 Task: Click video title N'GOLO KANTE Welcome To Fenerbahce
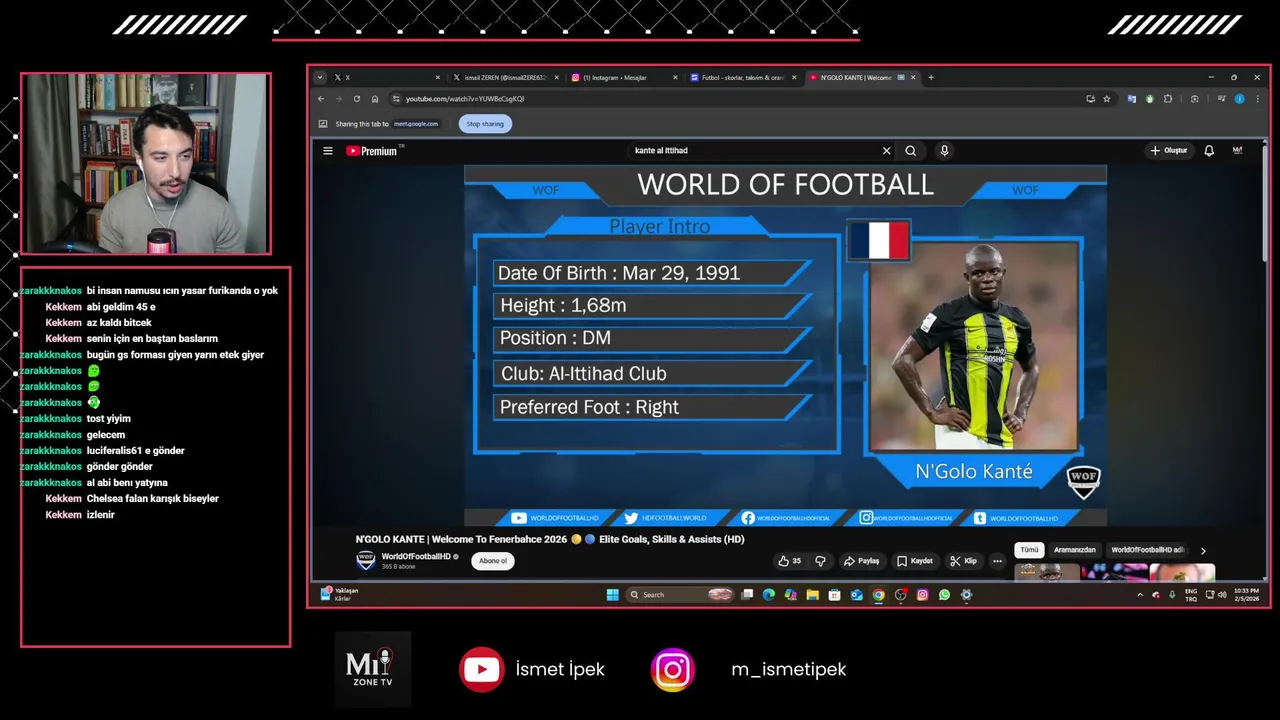pyautogui.click(x=550, y=539)
